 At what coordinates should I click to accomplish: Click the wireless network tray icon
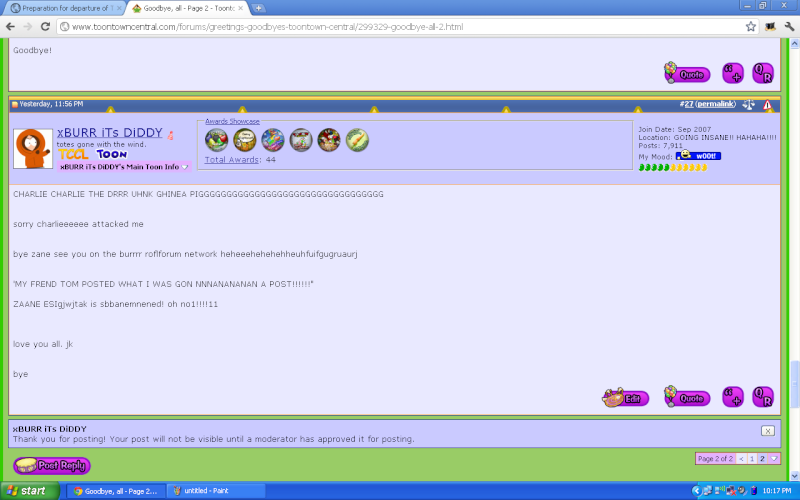719,491
